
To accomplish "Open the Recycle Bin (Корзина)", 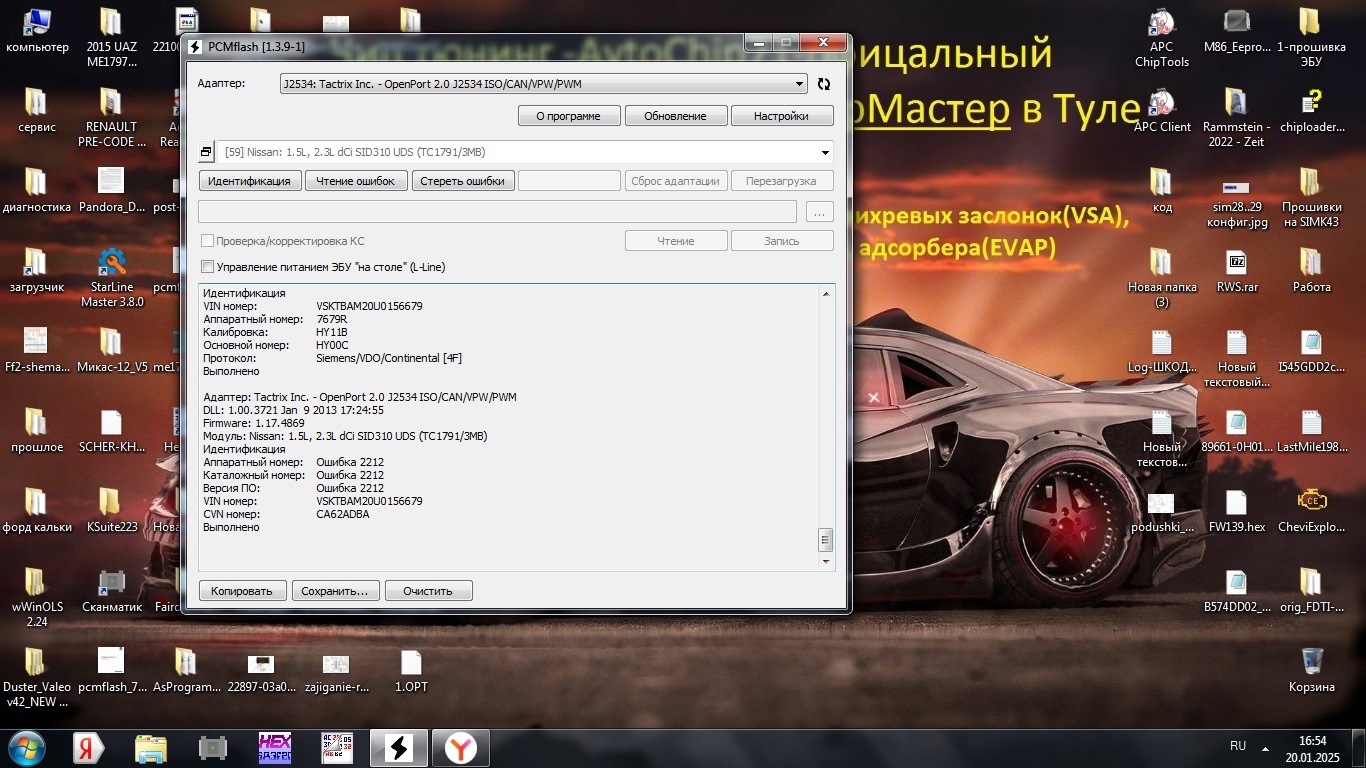I will [x=1311, y=670].
